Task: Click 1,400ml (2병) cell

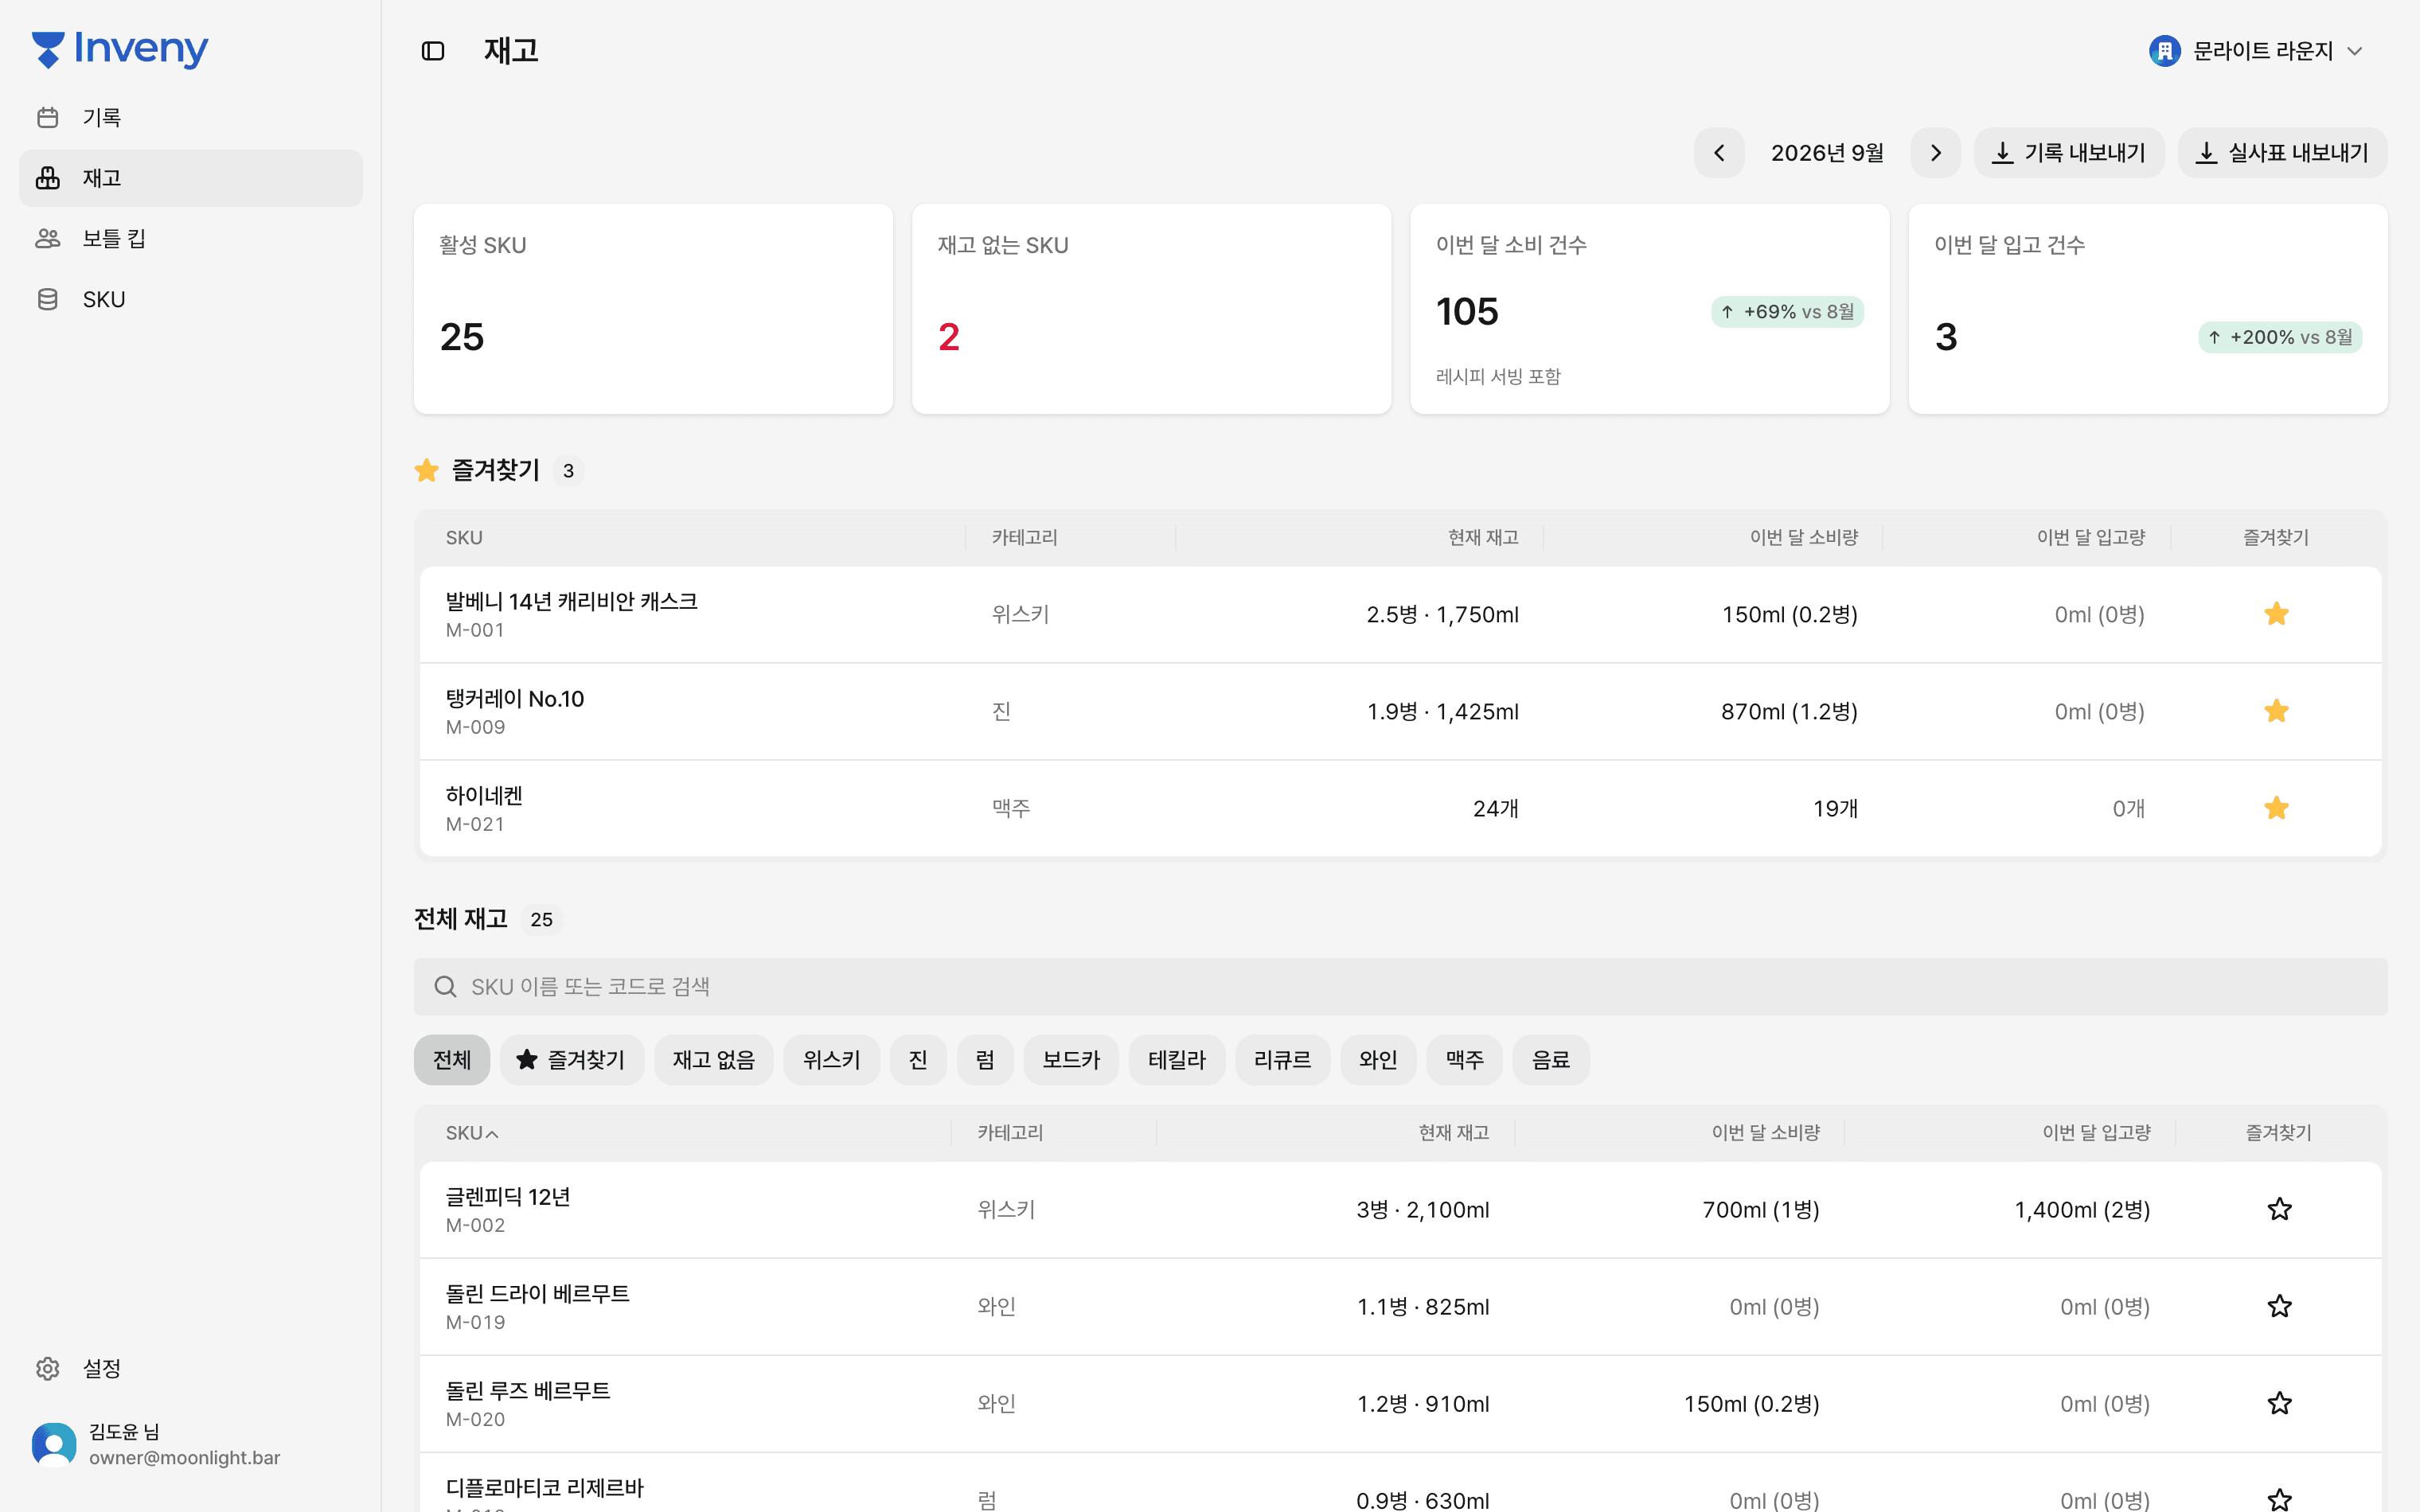Action: click(2082, 1210)
